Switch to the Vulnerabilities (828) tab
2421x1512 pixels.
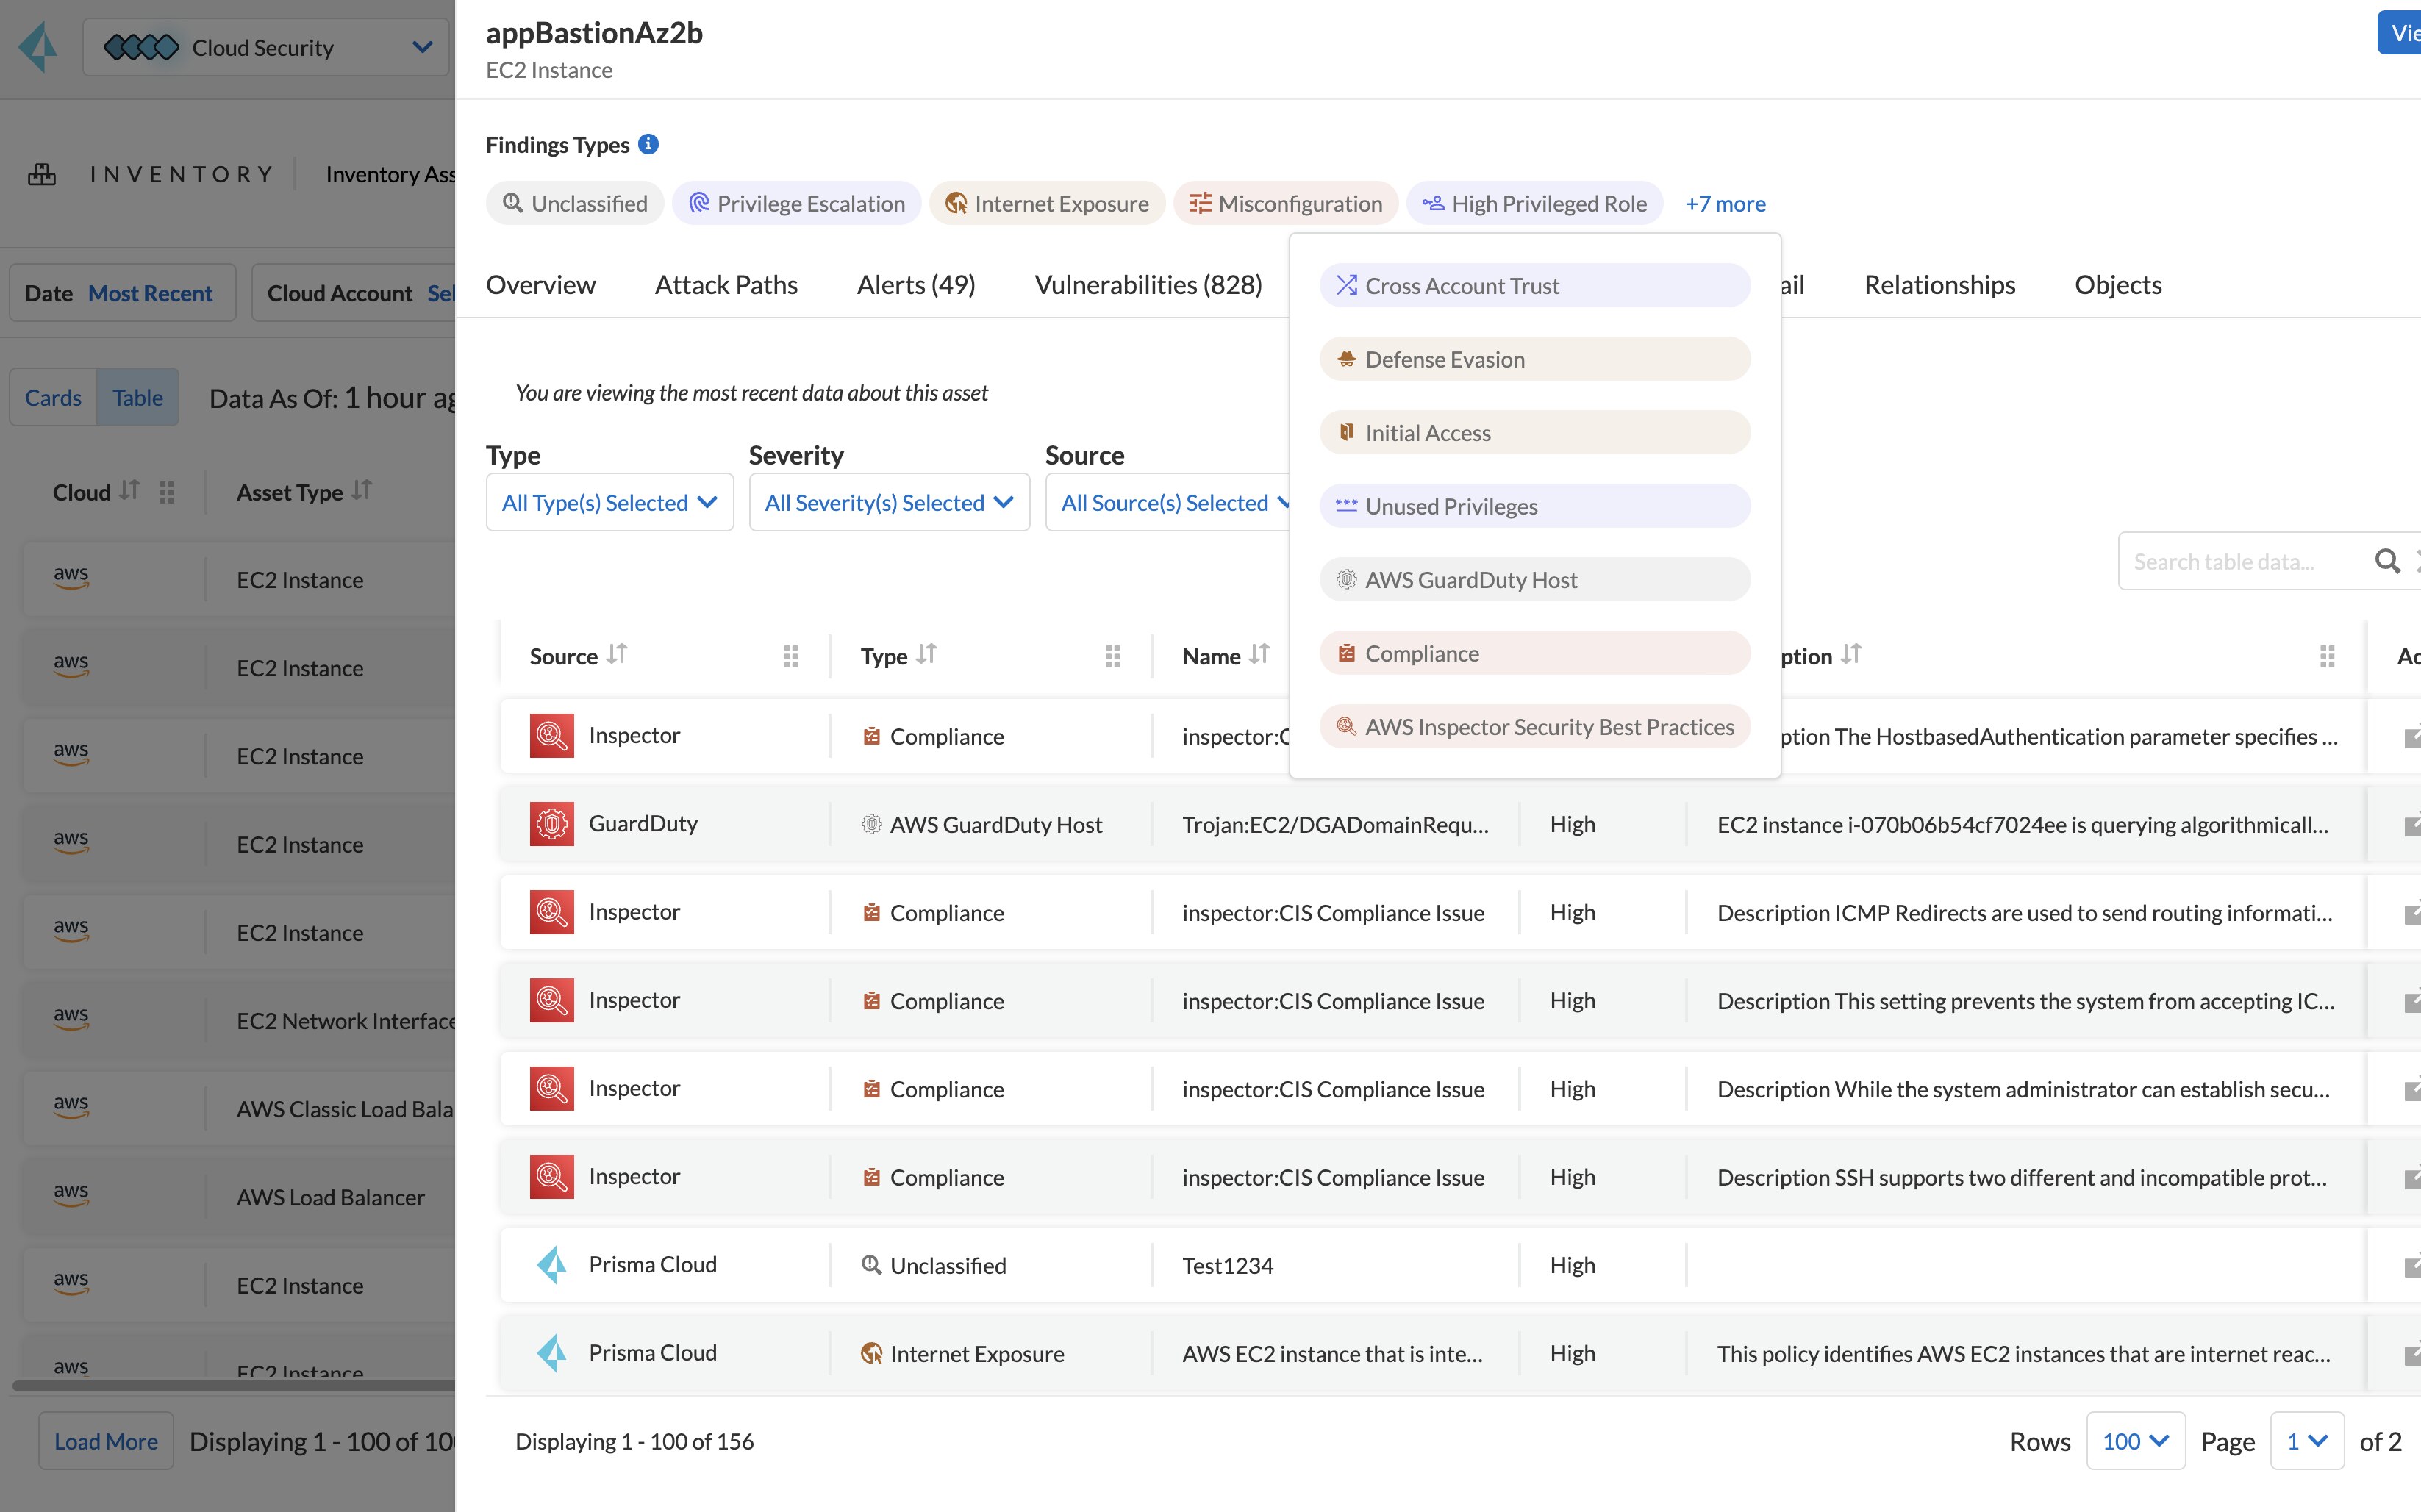(x=1148, y=285)
